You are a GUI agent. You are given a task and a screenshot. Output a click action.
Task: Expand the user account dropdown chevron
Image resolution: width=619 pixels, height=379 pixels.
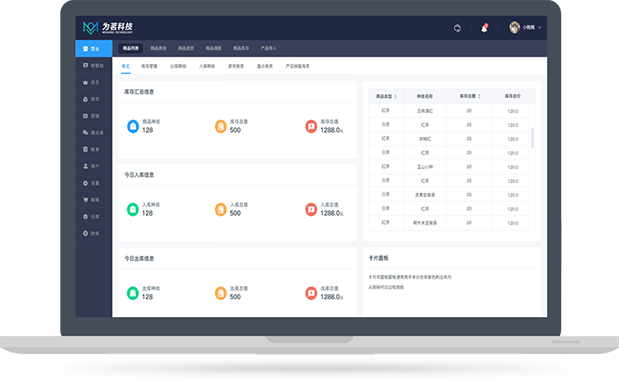click(540, 28)
